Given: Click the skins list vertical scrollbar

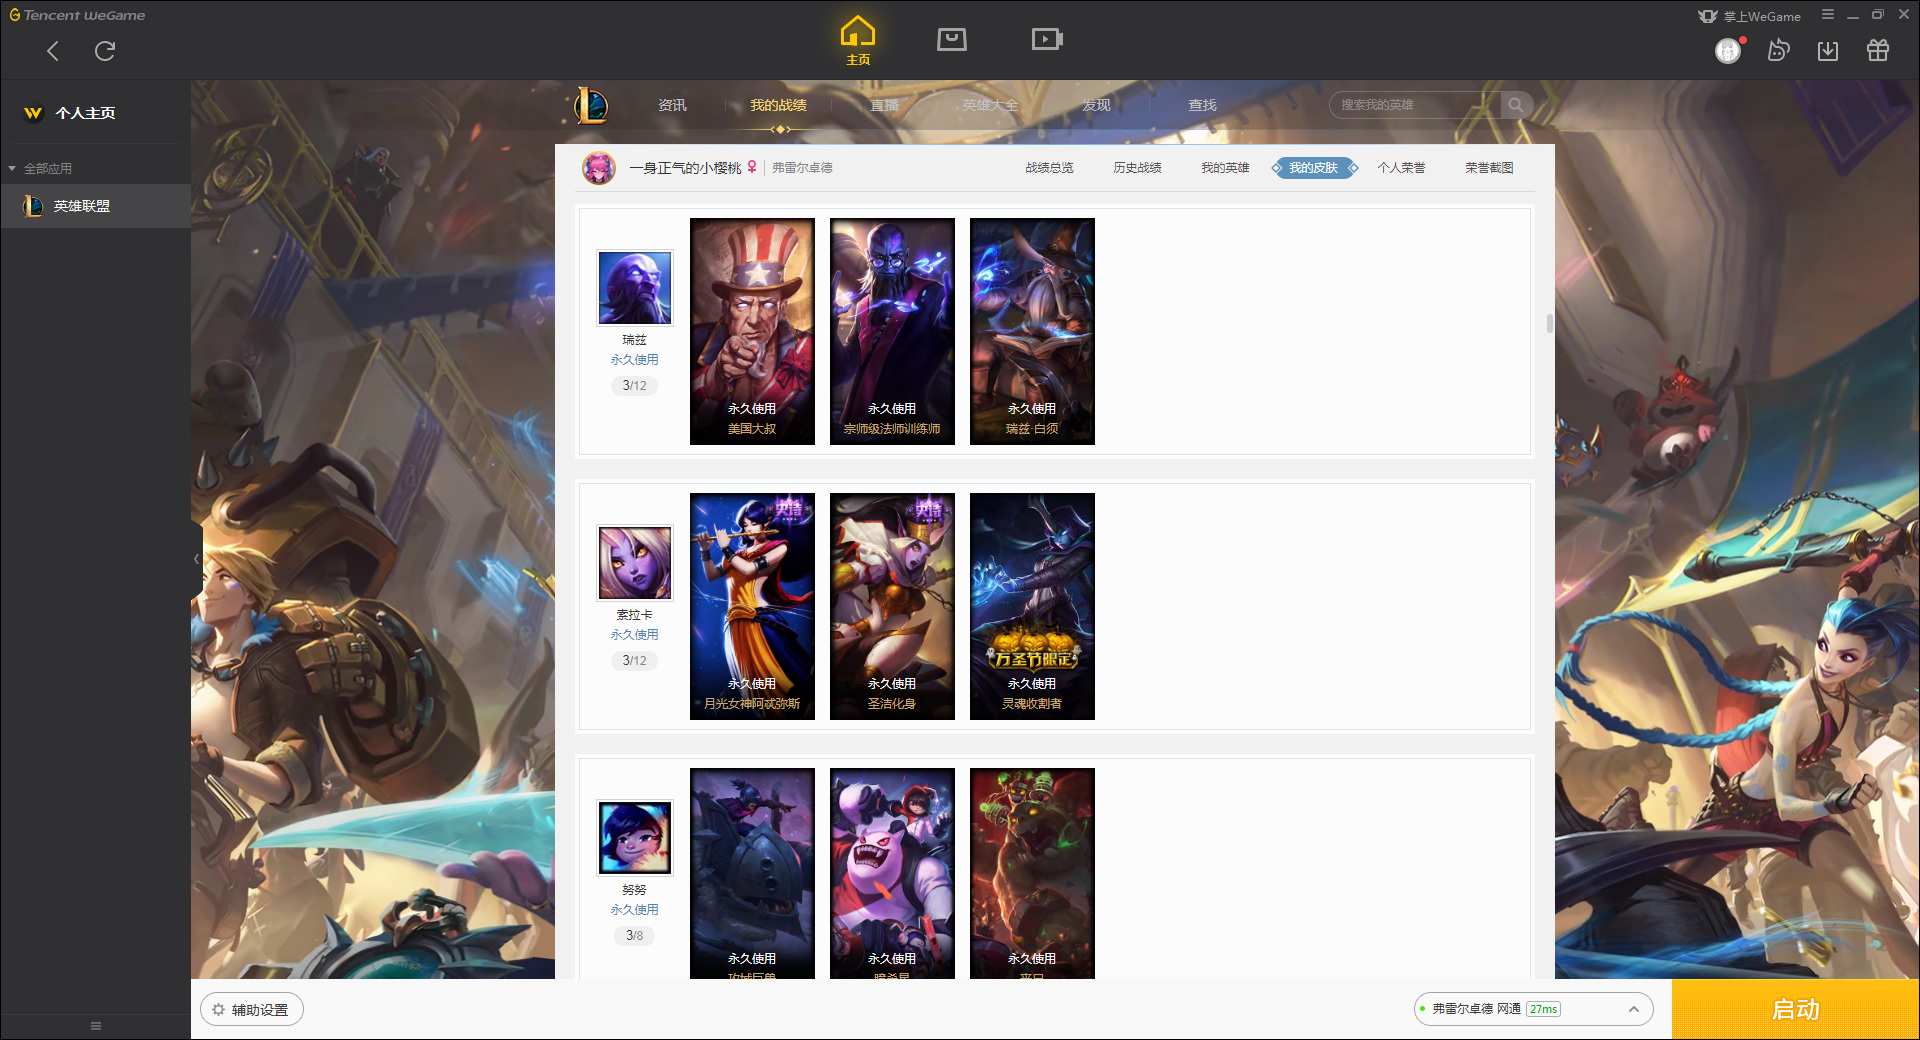Looking at the screenshot, I should point(1550,323).
